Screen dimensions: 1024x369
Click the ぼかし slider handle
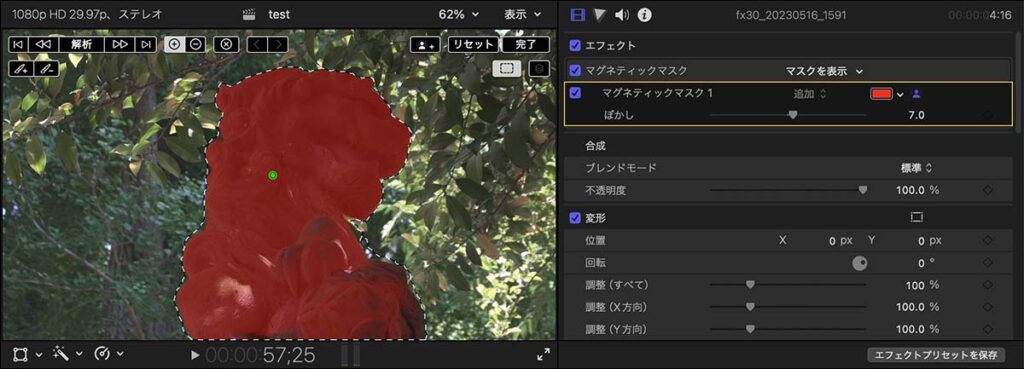coord(793,115)
